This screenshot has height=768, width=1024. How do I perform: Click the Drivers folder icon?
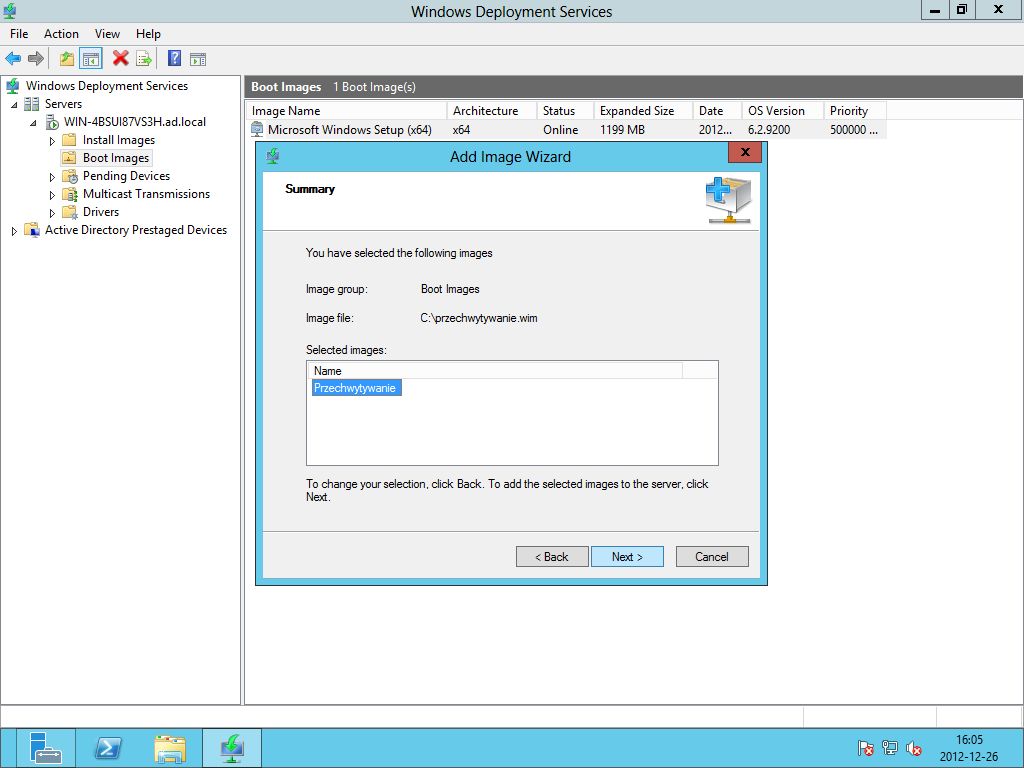(70, 212)
